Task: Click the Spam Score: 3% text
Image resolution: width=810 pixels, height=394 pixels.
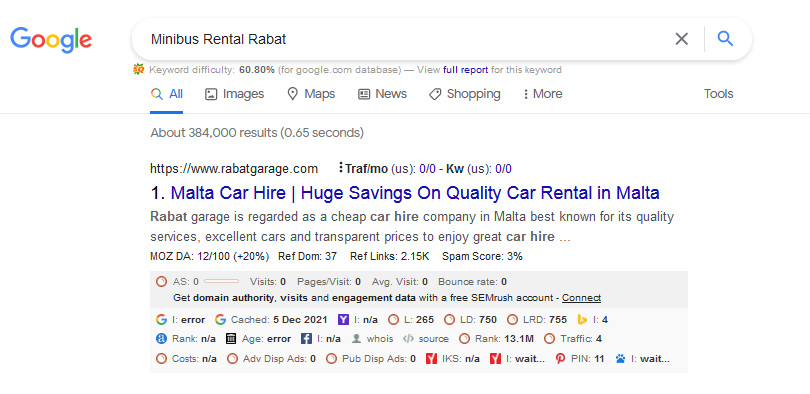Action: [482, 257]
